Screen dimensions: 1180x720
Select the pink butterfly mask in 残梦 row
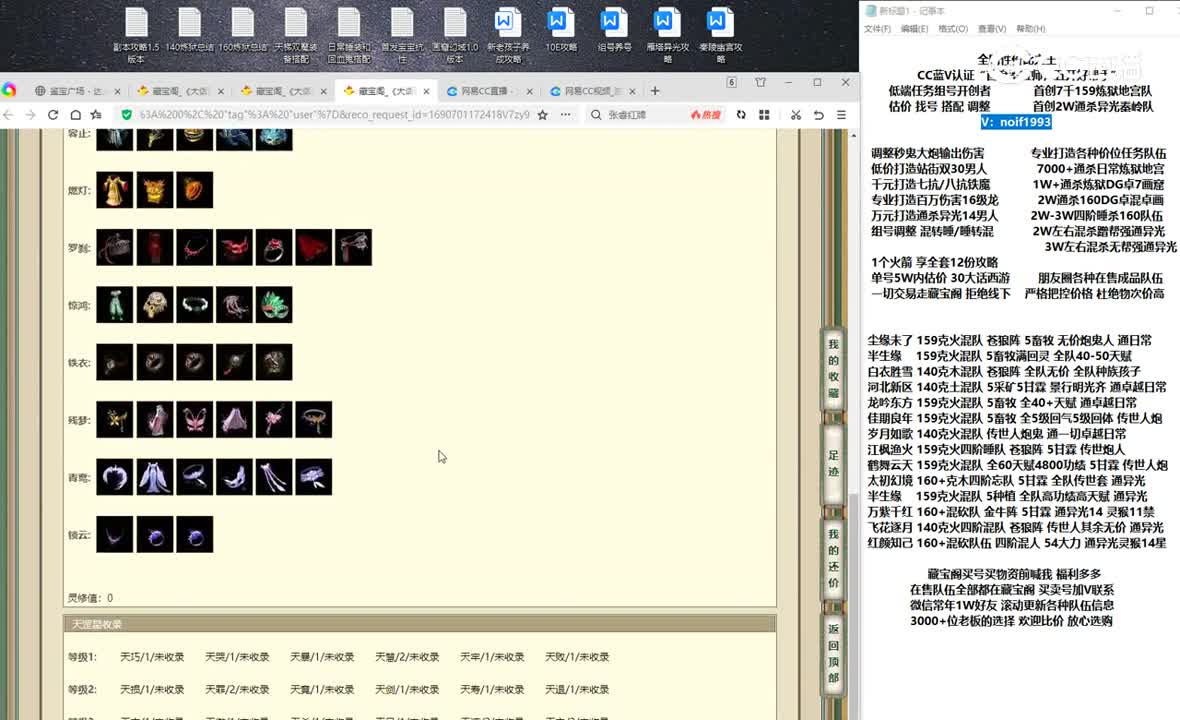pyautogui.click(x=194, y=420)
